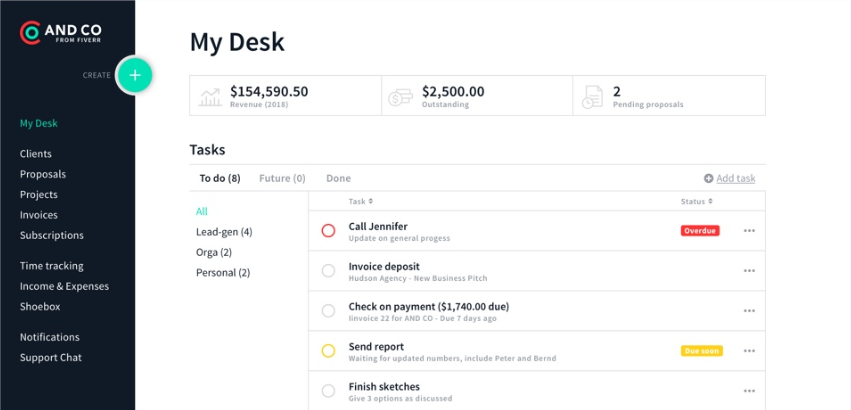Switch to the Done tab
851x410 pixels.
coord(338,178)
